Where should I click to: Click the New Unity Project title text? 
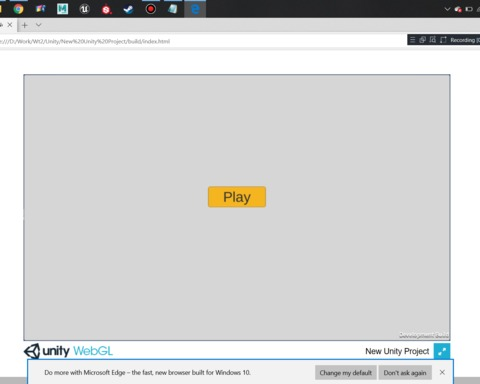397,351
